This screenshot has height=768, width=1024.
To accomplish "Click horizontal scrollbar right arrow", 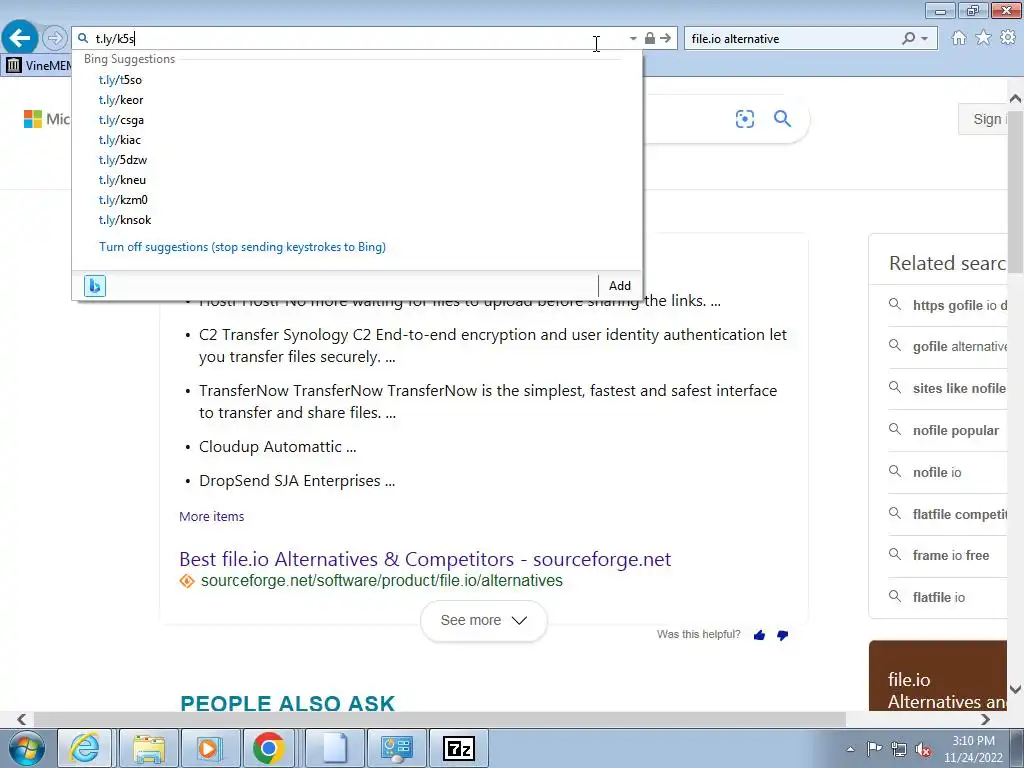I will tap(985, 719).
